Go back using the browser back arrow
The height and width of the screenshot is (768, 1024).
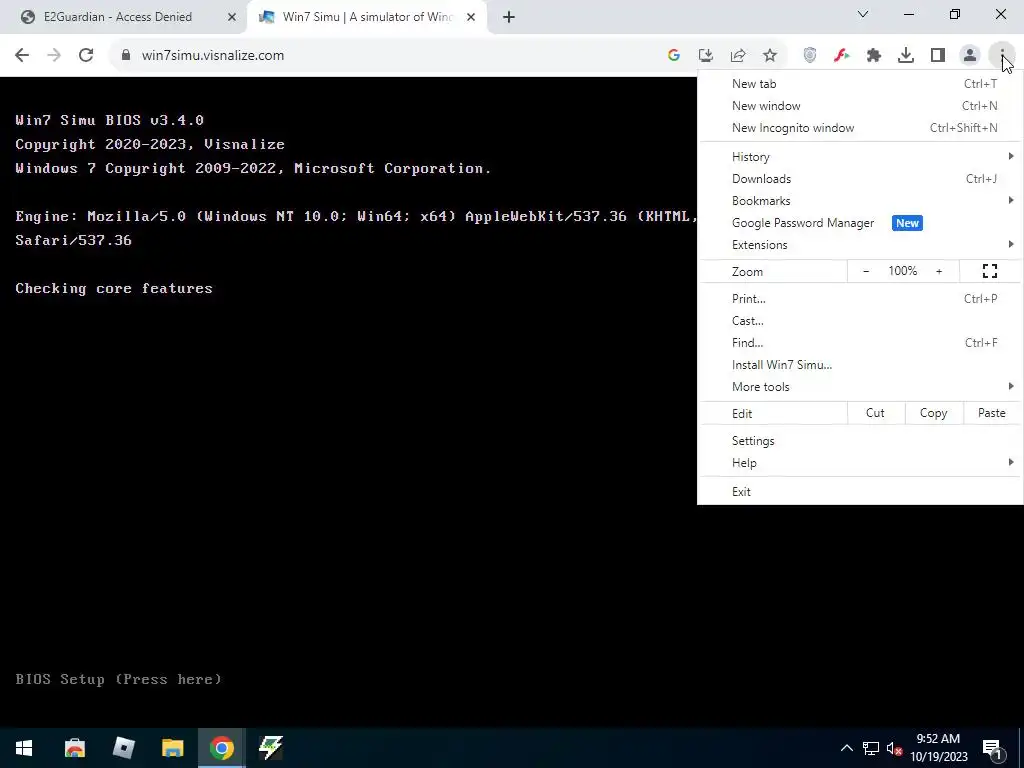(22, 55)
